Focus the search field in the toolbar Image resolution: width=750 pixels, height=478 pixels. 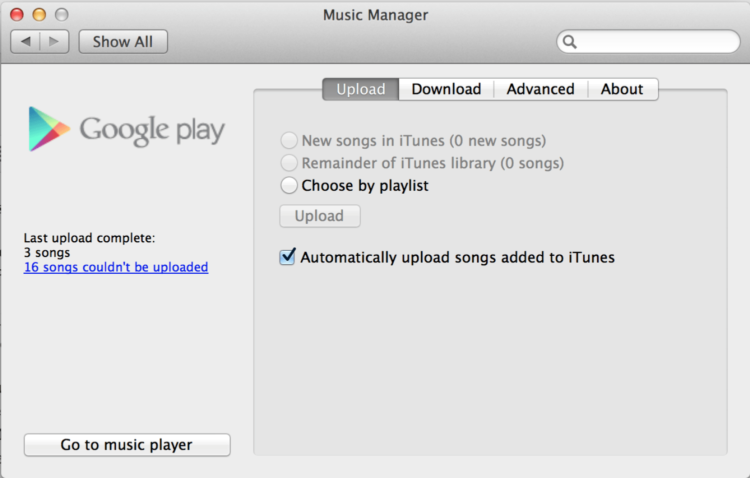coord(658,42)
